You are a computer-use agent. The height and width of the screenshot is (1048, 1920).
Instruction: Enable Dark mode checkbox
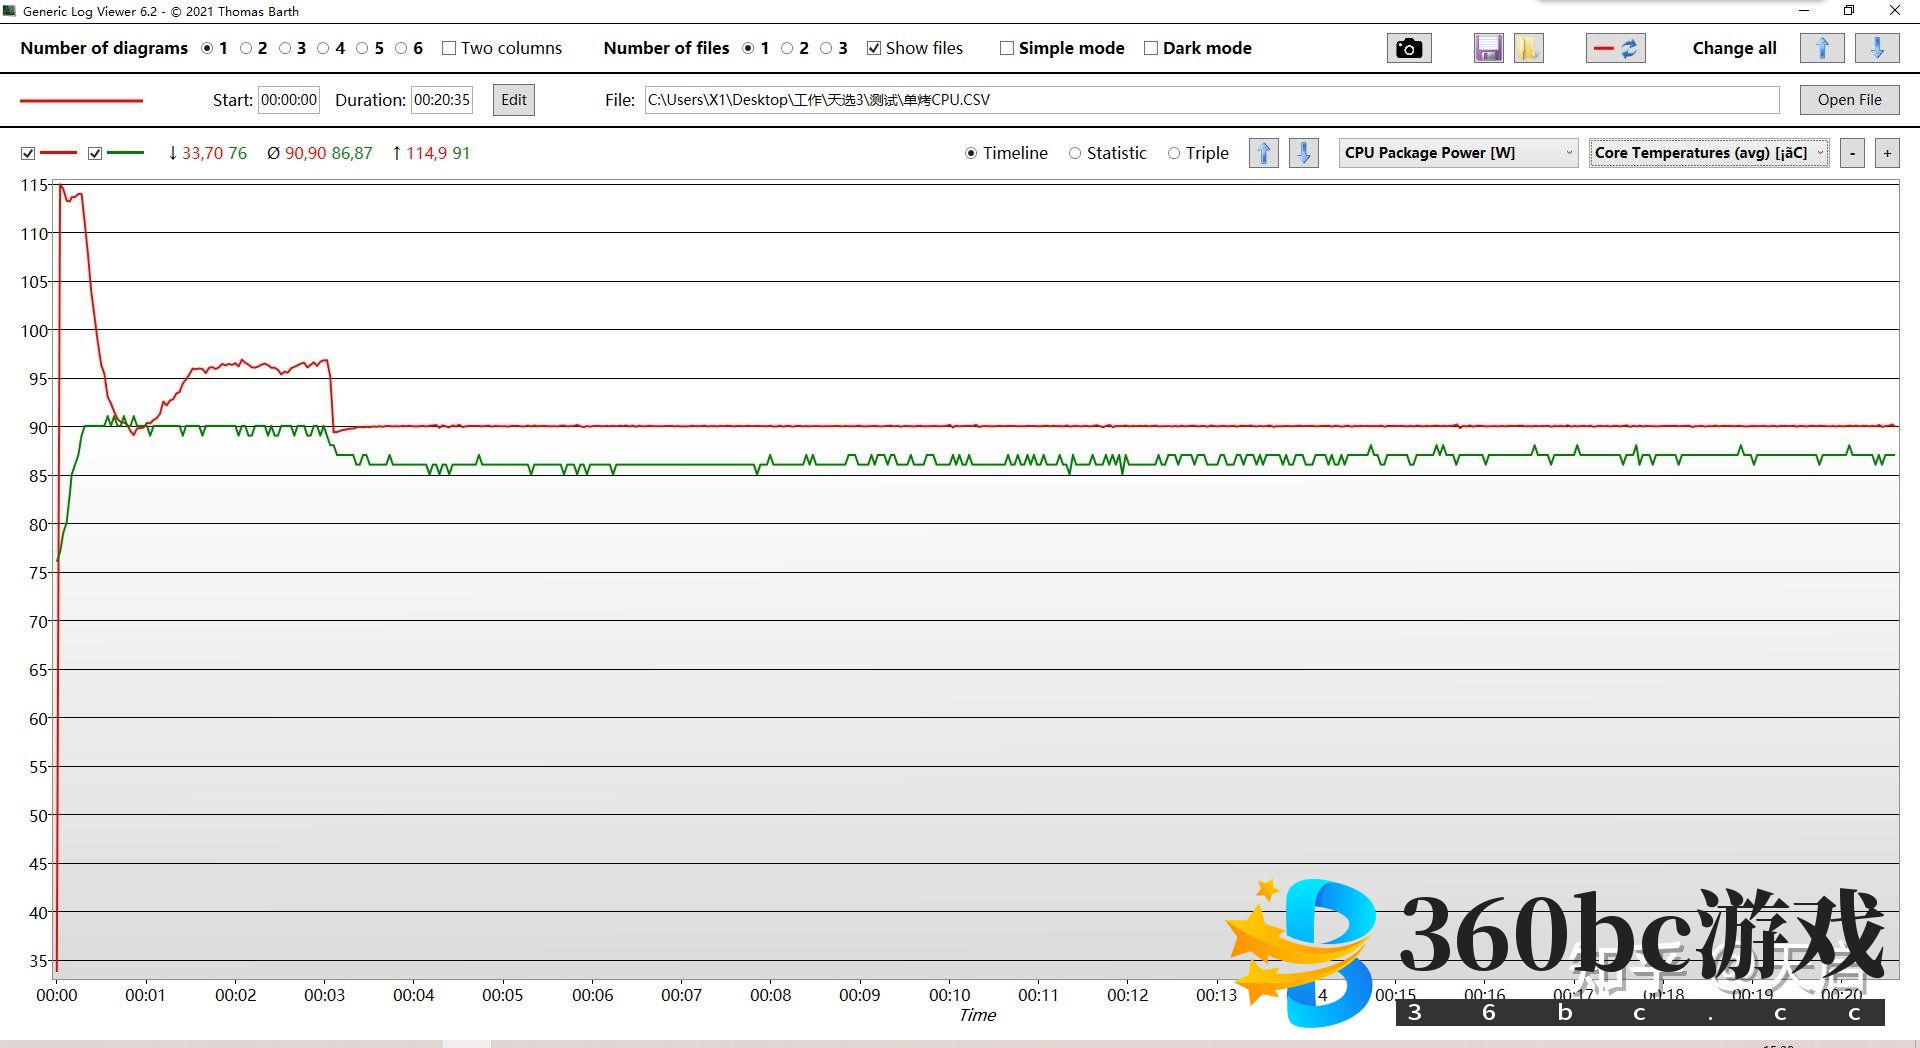pyautogui.click(x=1151, y=48)
